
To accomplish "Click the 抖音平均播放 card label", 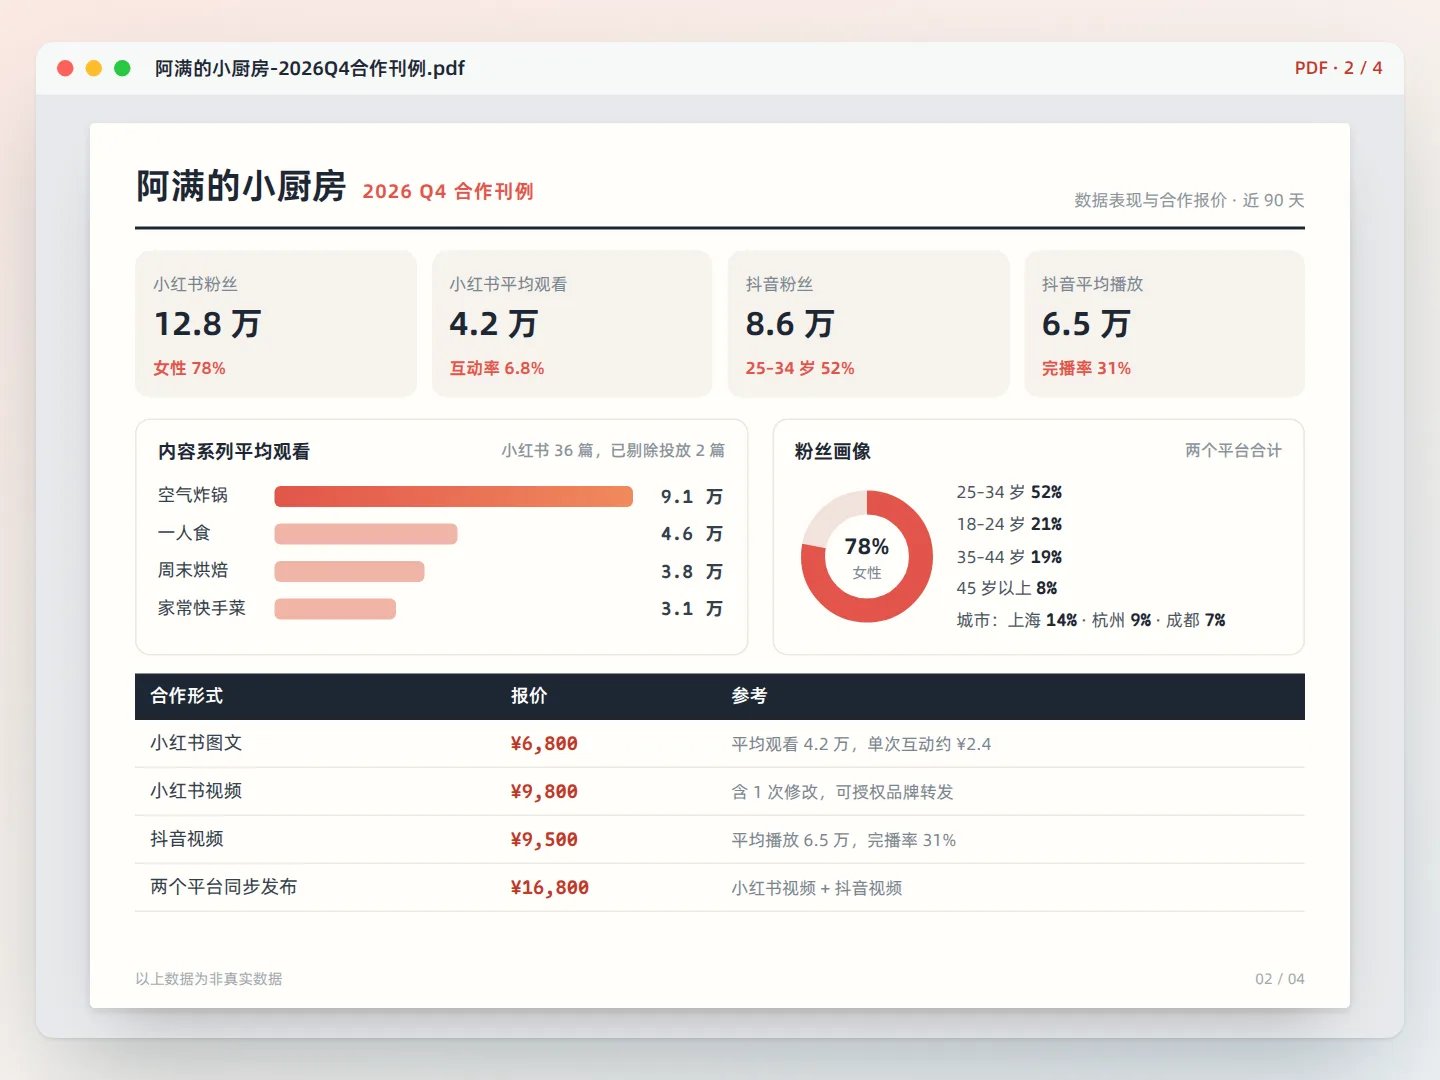I will 1092,284.
